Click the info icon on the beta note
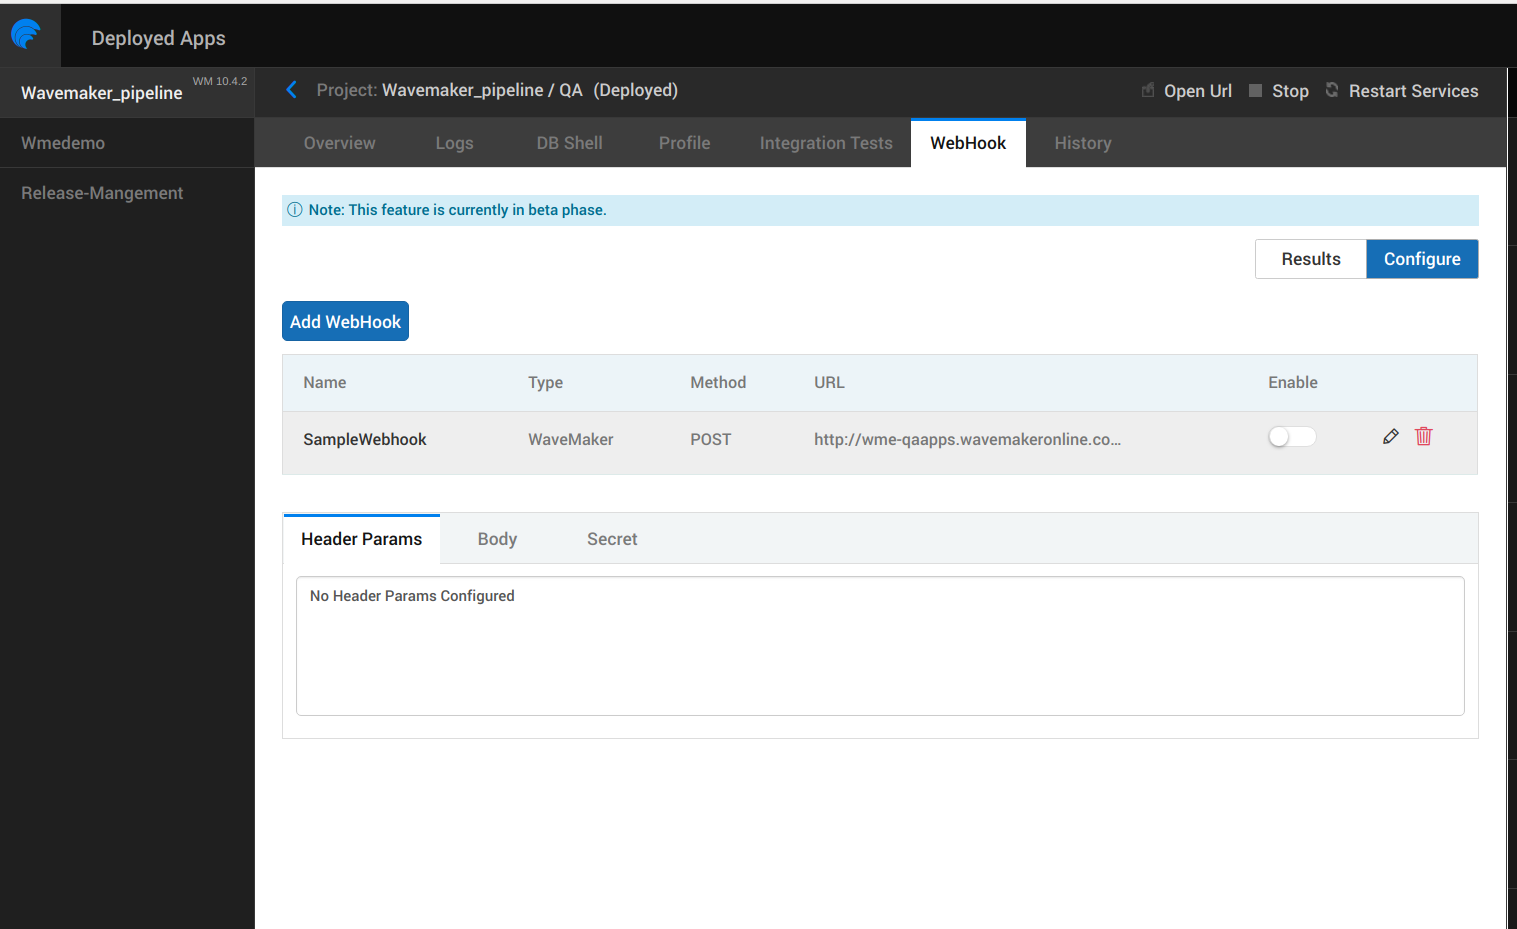The height and width of the screenshot is (929, 1517). 294,210
